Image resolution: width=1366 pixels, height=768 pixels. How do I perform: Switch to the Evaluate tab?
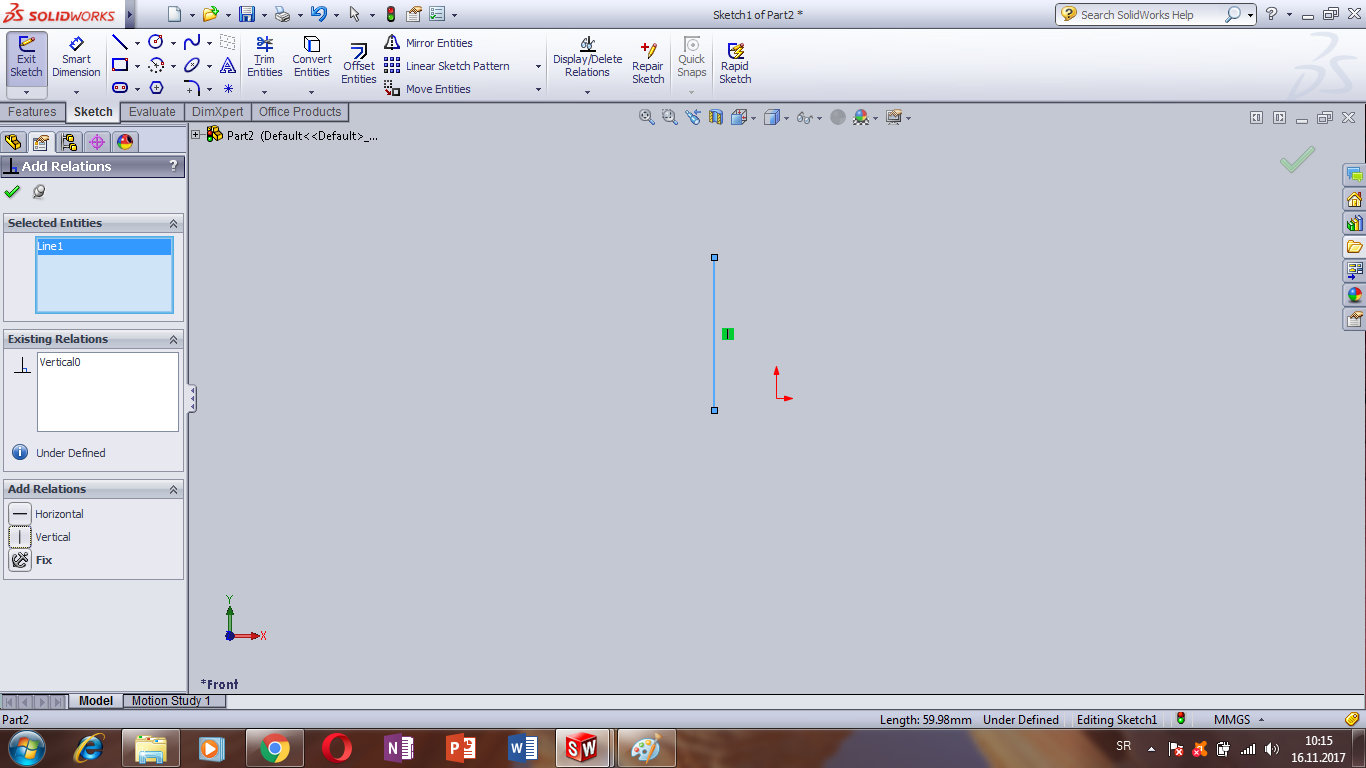click(152, 112)
